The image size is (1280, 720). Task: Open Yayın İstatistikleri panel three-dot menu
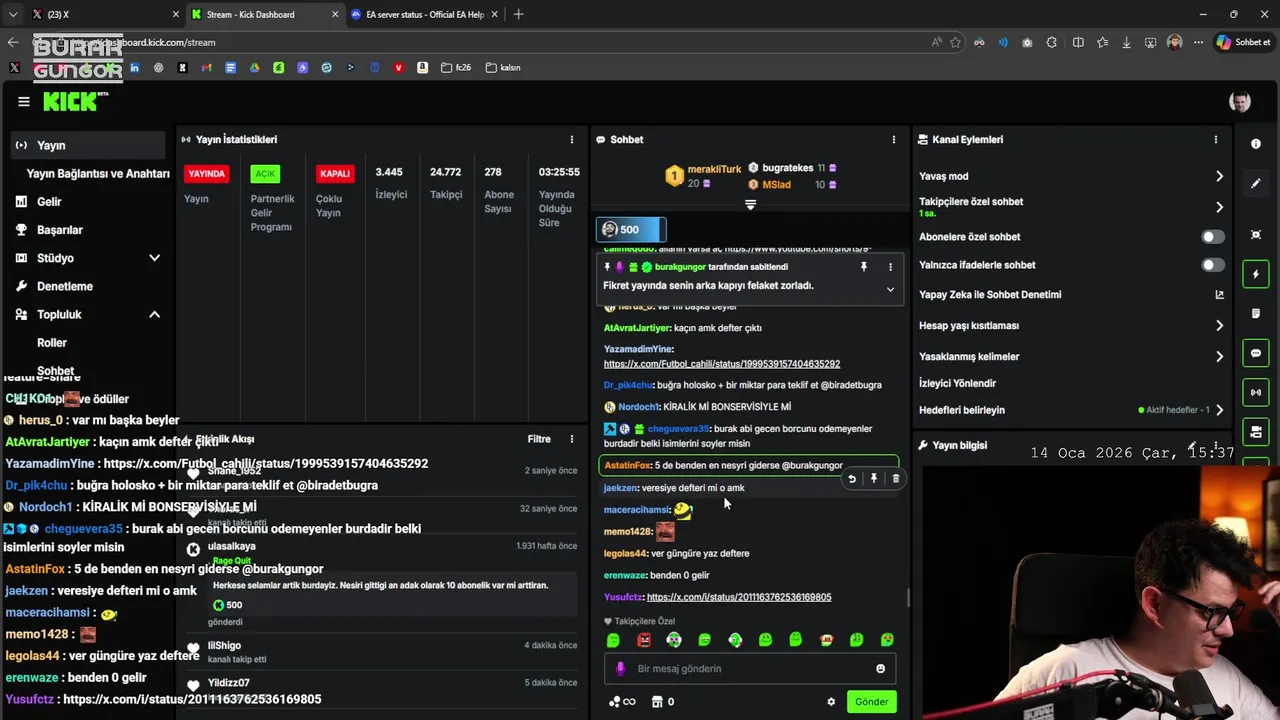(x=572, y=140)
